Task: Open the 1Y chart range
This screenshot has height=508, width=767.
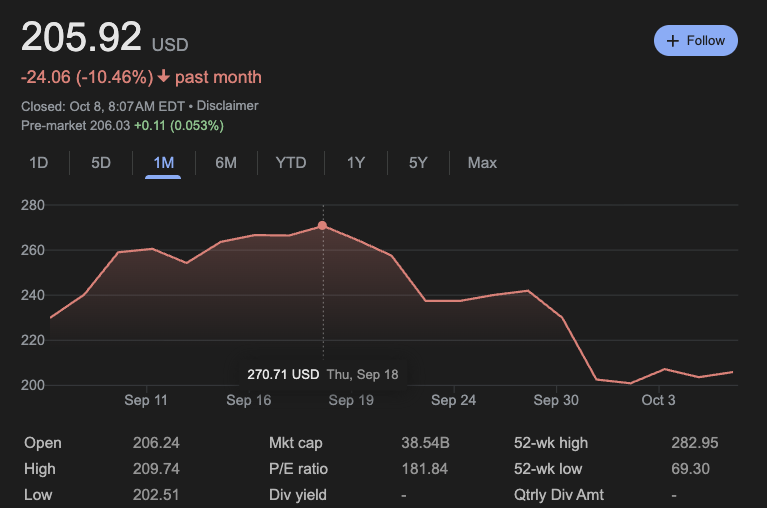Action: [x=355, y=163]
